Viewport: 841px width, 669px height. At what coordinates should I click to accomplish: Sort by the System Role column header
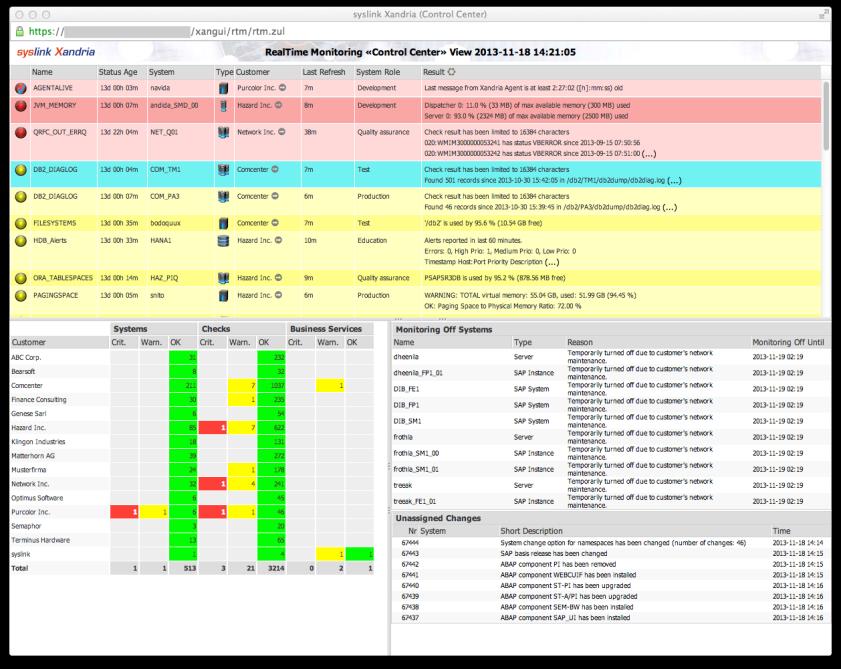click(x=378, y=72)
